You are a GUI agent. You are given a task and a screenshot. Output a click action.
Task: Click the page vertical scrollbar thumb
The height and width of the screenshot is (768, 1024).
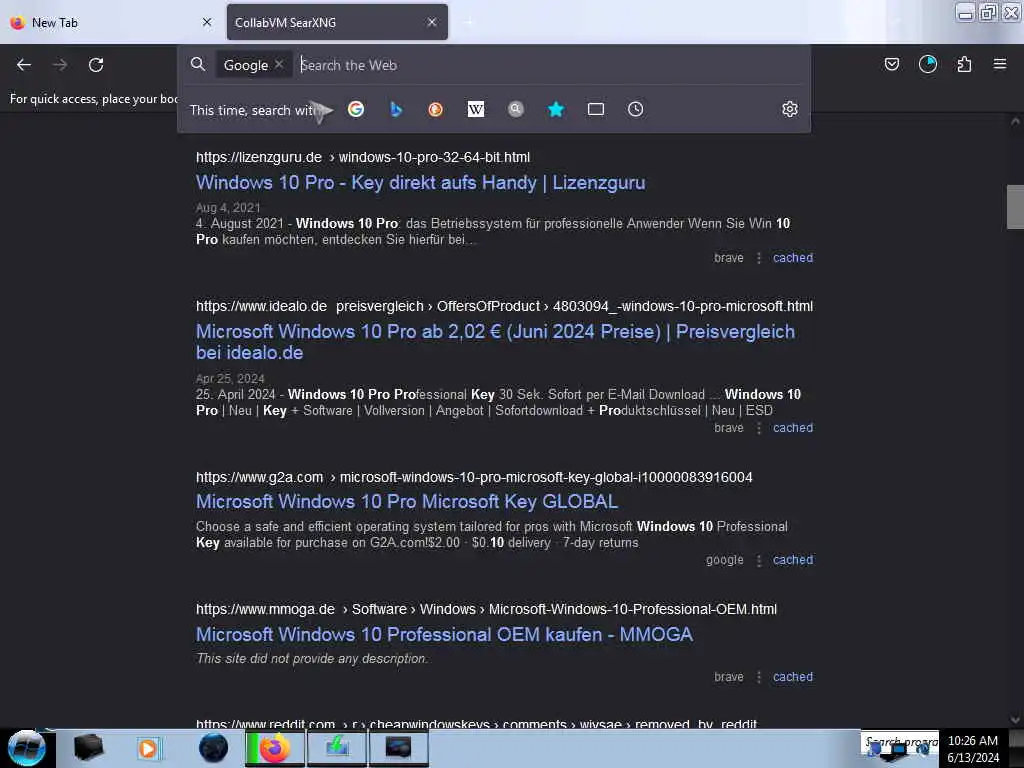coord(1015,207)
